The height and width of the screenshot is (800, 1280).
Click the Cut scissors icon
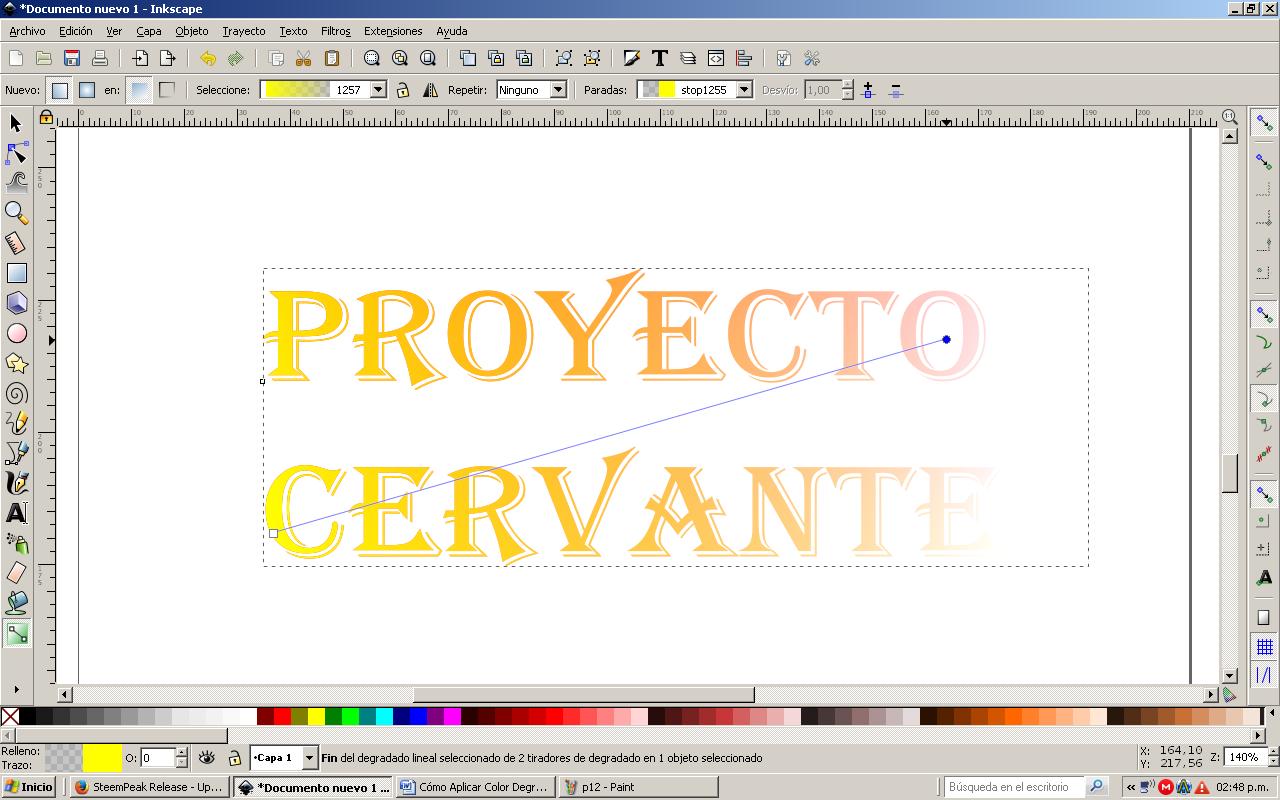(x=304, y=58)
